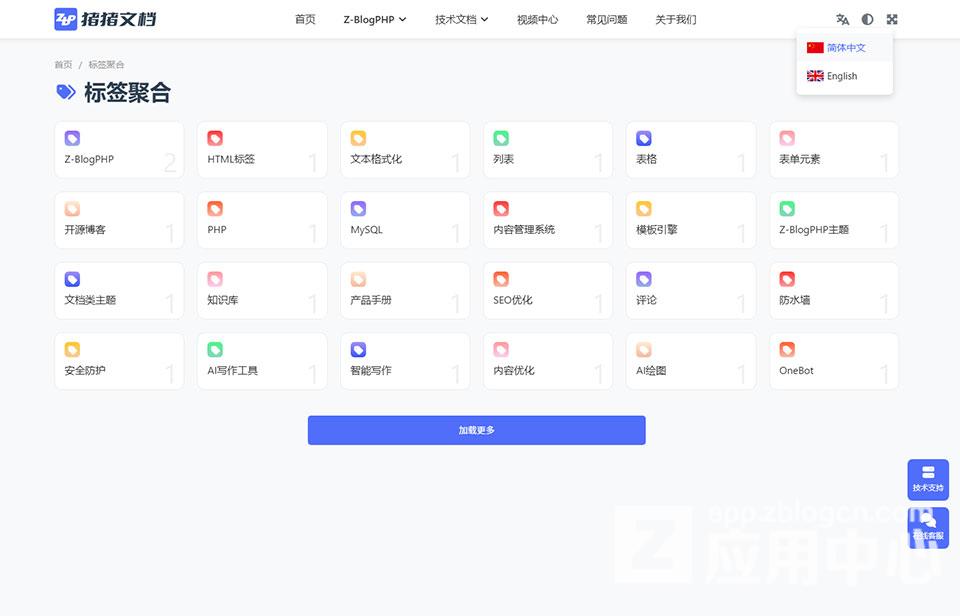Toggle dark mode with the contrast icon
960x616 pixels.
click(x=867, y=18)
